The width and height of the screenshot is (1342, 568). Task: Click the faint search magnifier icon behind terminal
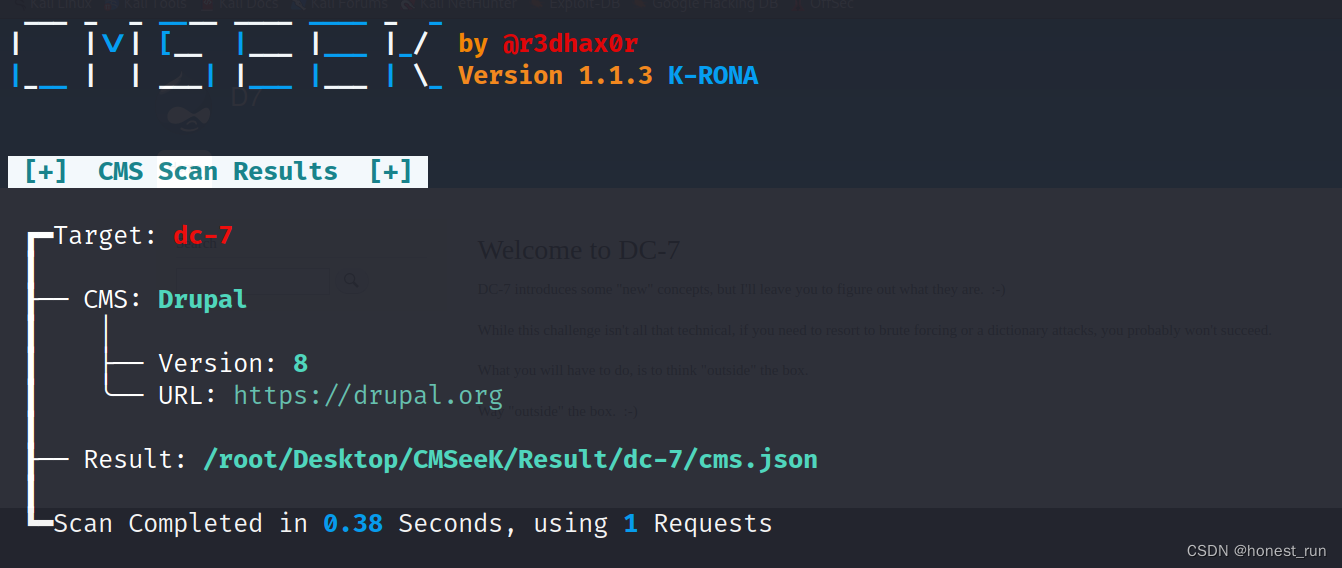[x=351, y=281]
